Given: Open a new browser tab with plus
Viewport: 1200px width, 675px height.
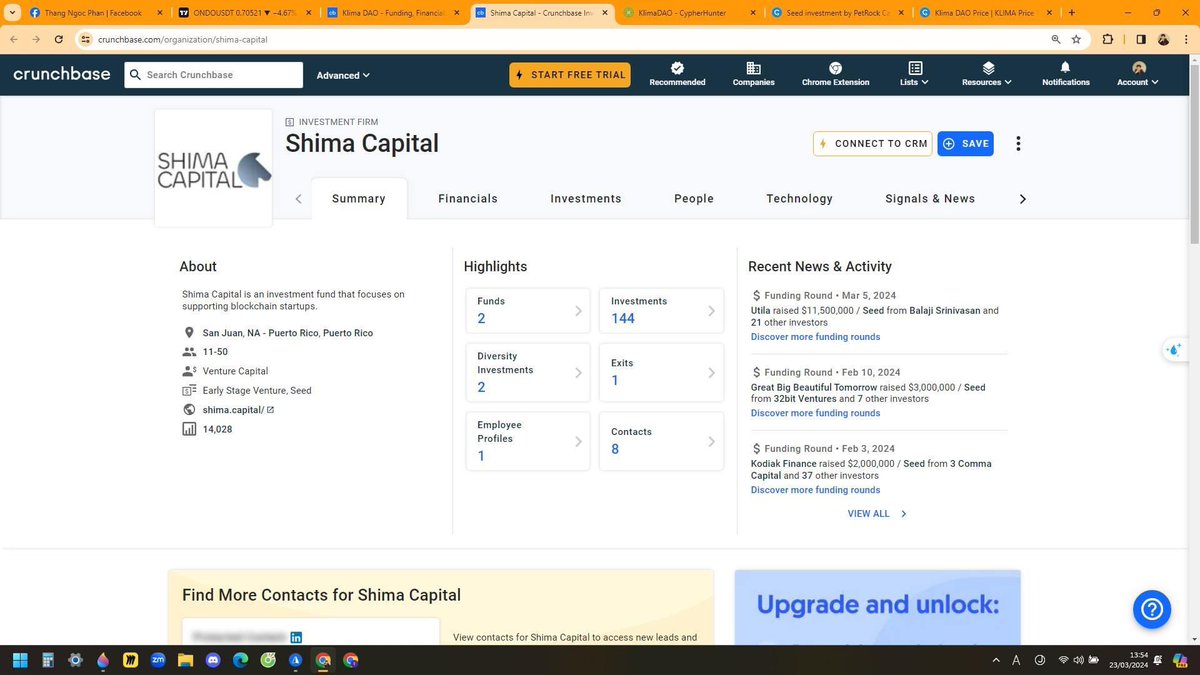Looking at the screenshot, I should coord(1072,13).
